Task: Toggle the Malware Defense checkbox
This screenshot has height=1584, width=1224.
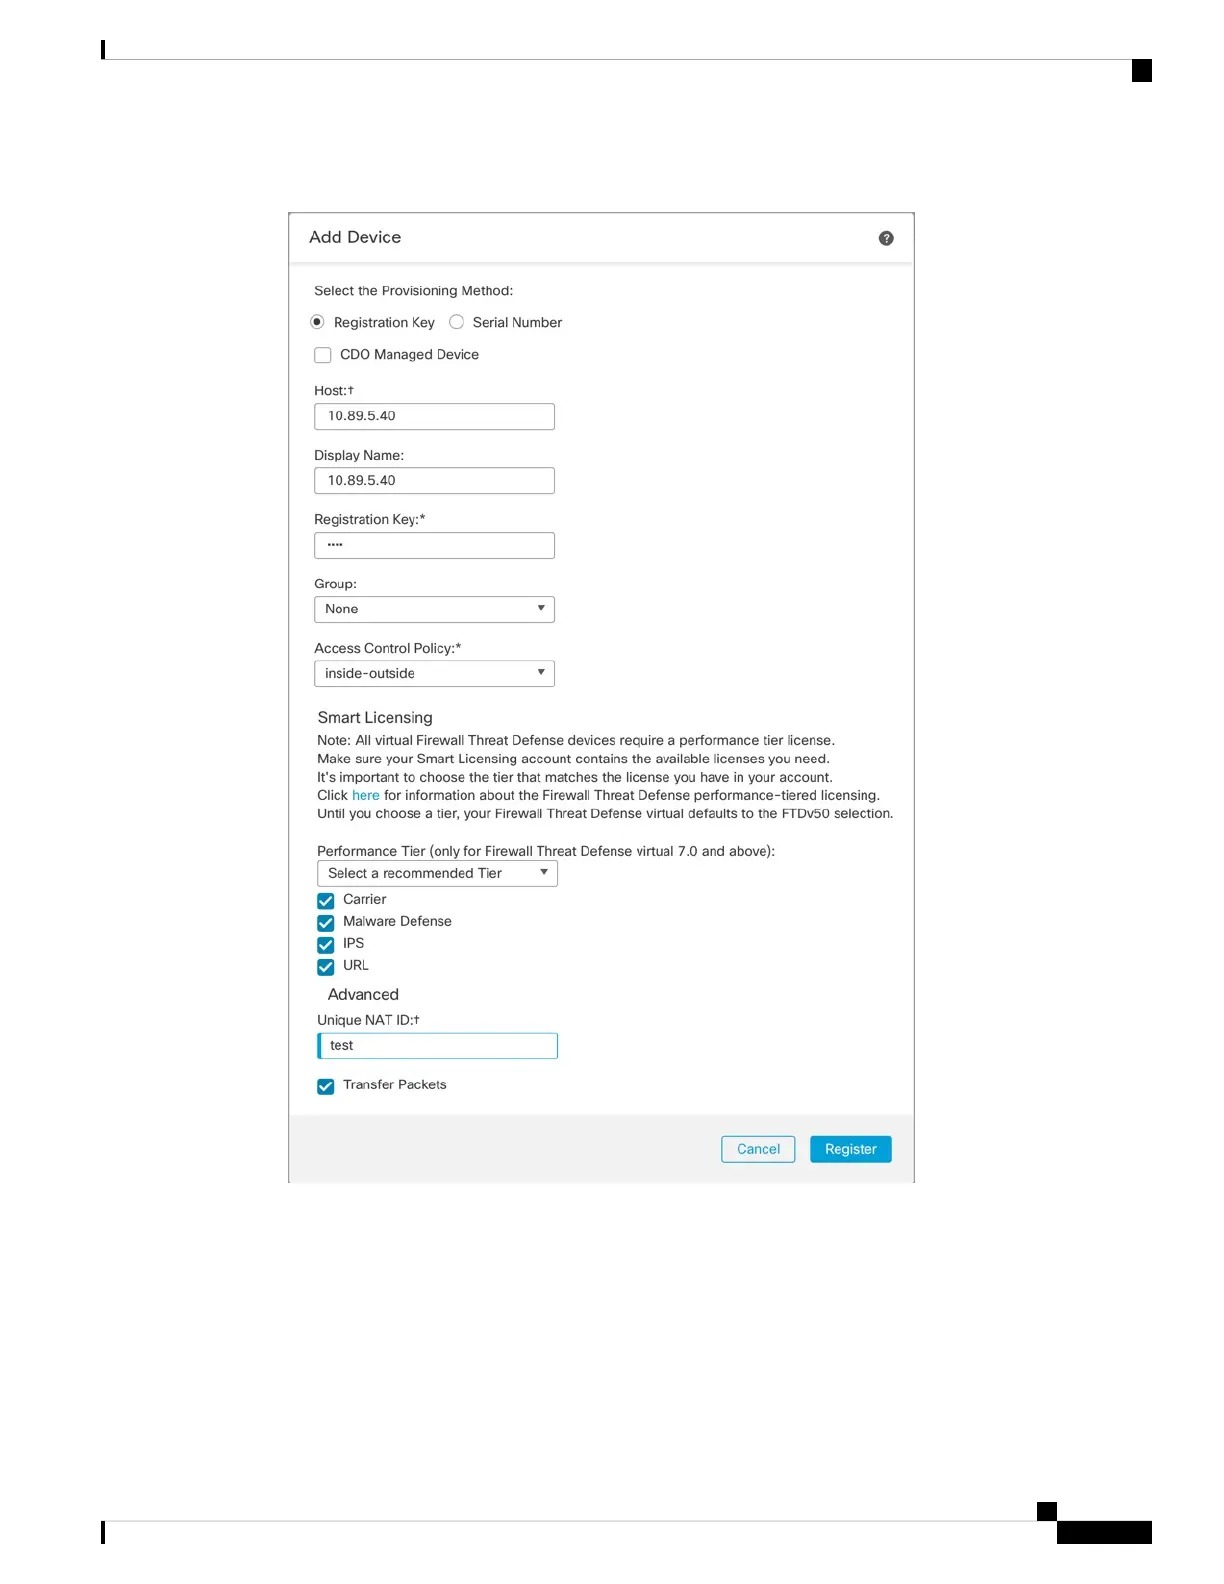Action: pyautogui.click(x=326, y=923)
